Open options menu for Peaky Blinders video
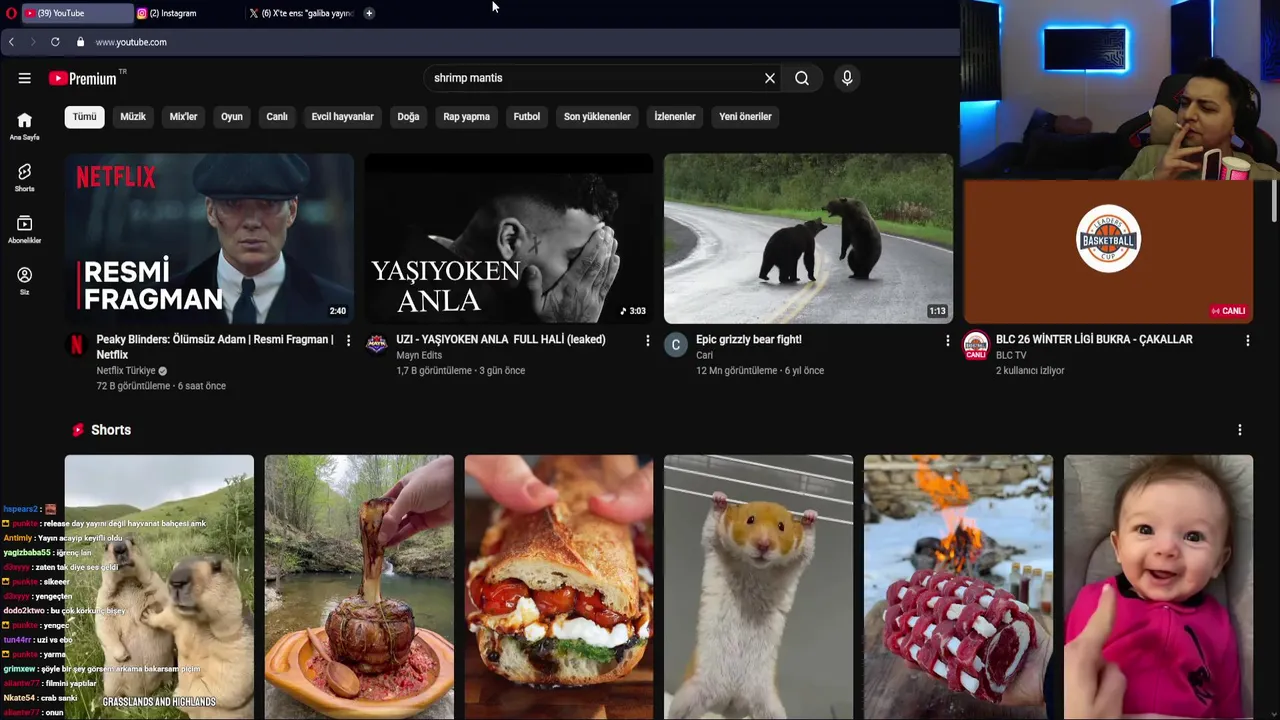Viewport: 1280px width, 720px height. [x=348, y=341]
